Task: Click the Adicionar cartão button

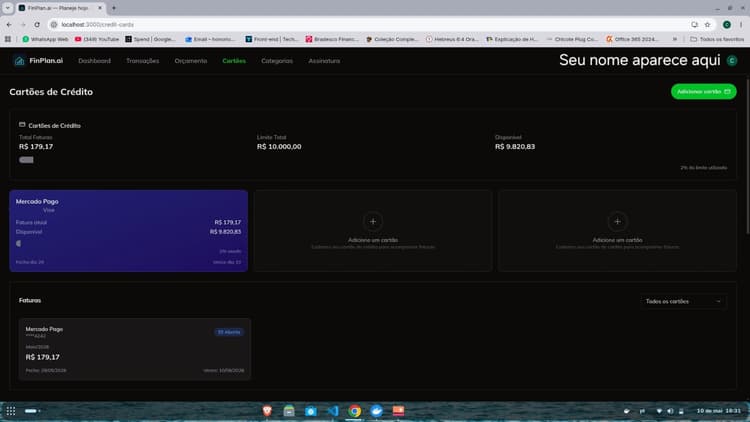Action: point(704,91)
